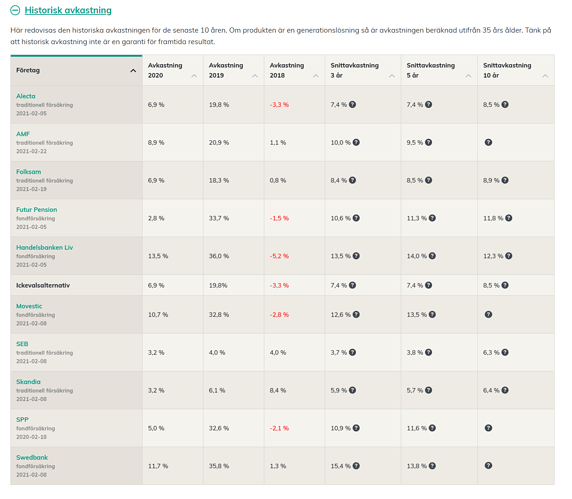Sort by Företag column chevron
This screenshot has height=499, width=572.
pos(133,71)
